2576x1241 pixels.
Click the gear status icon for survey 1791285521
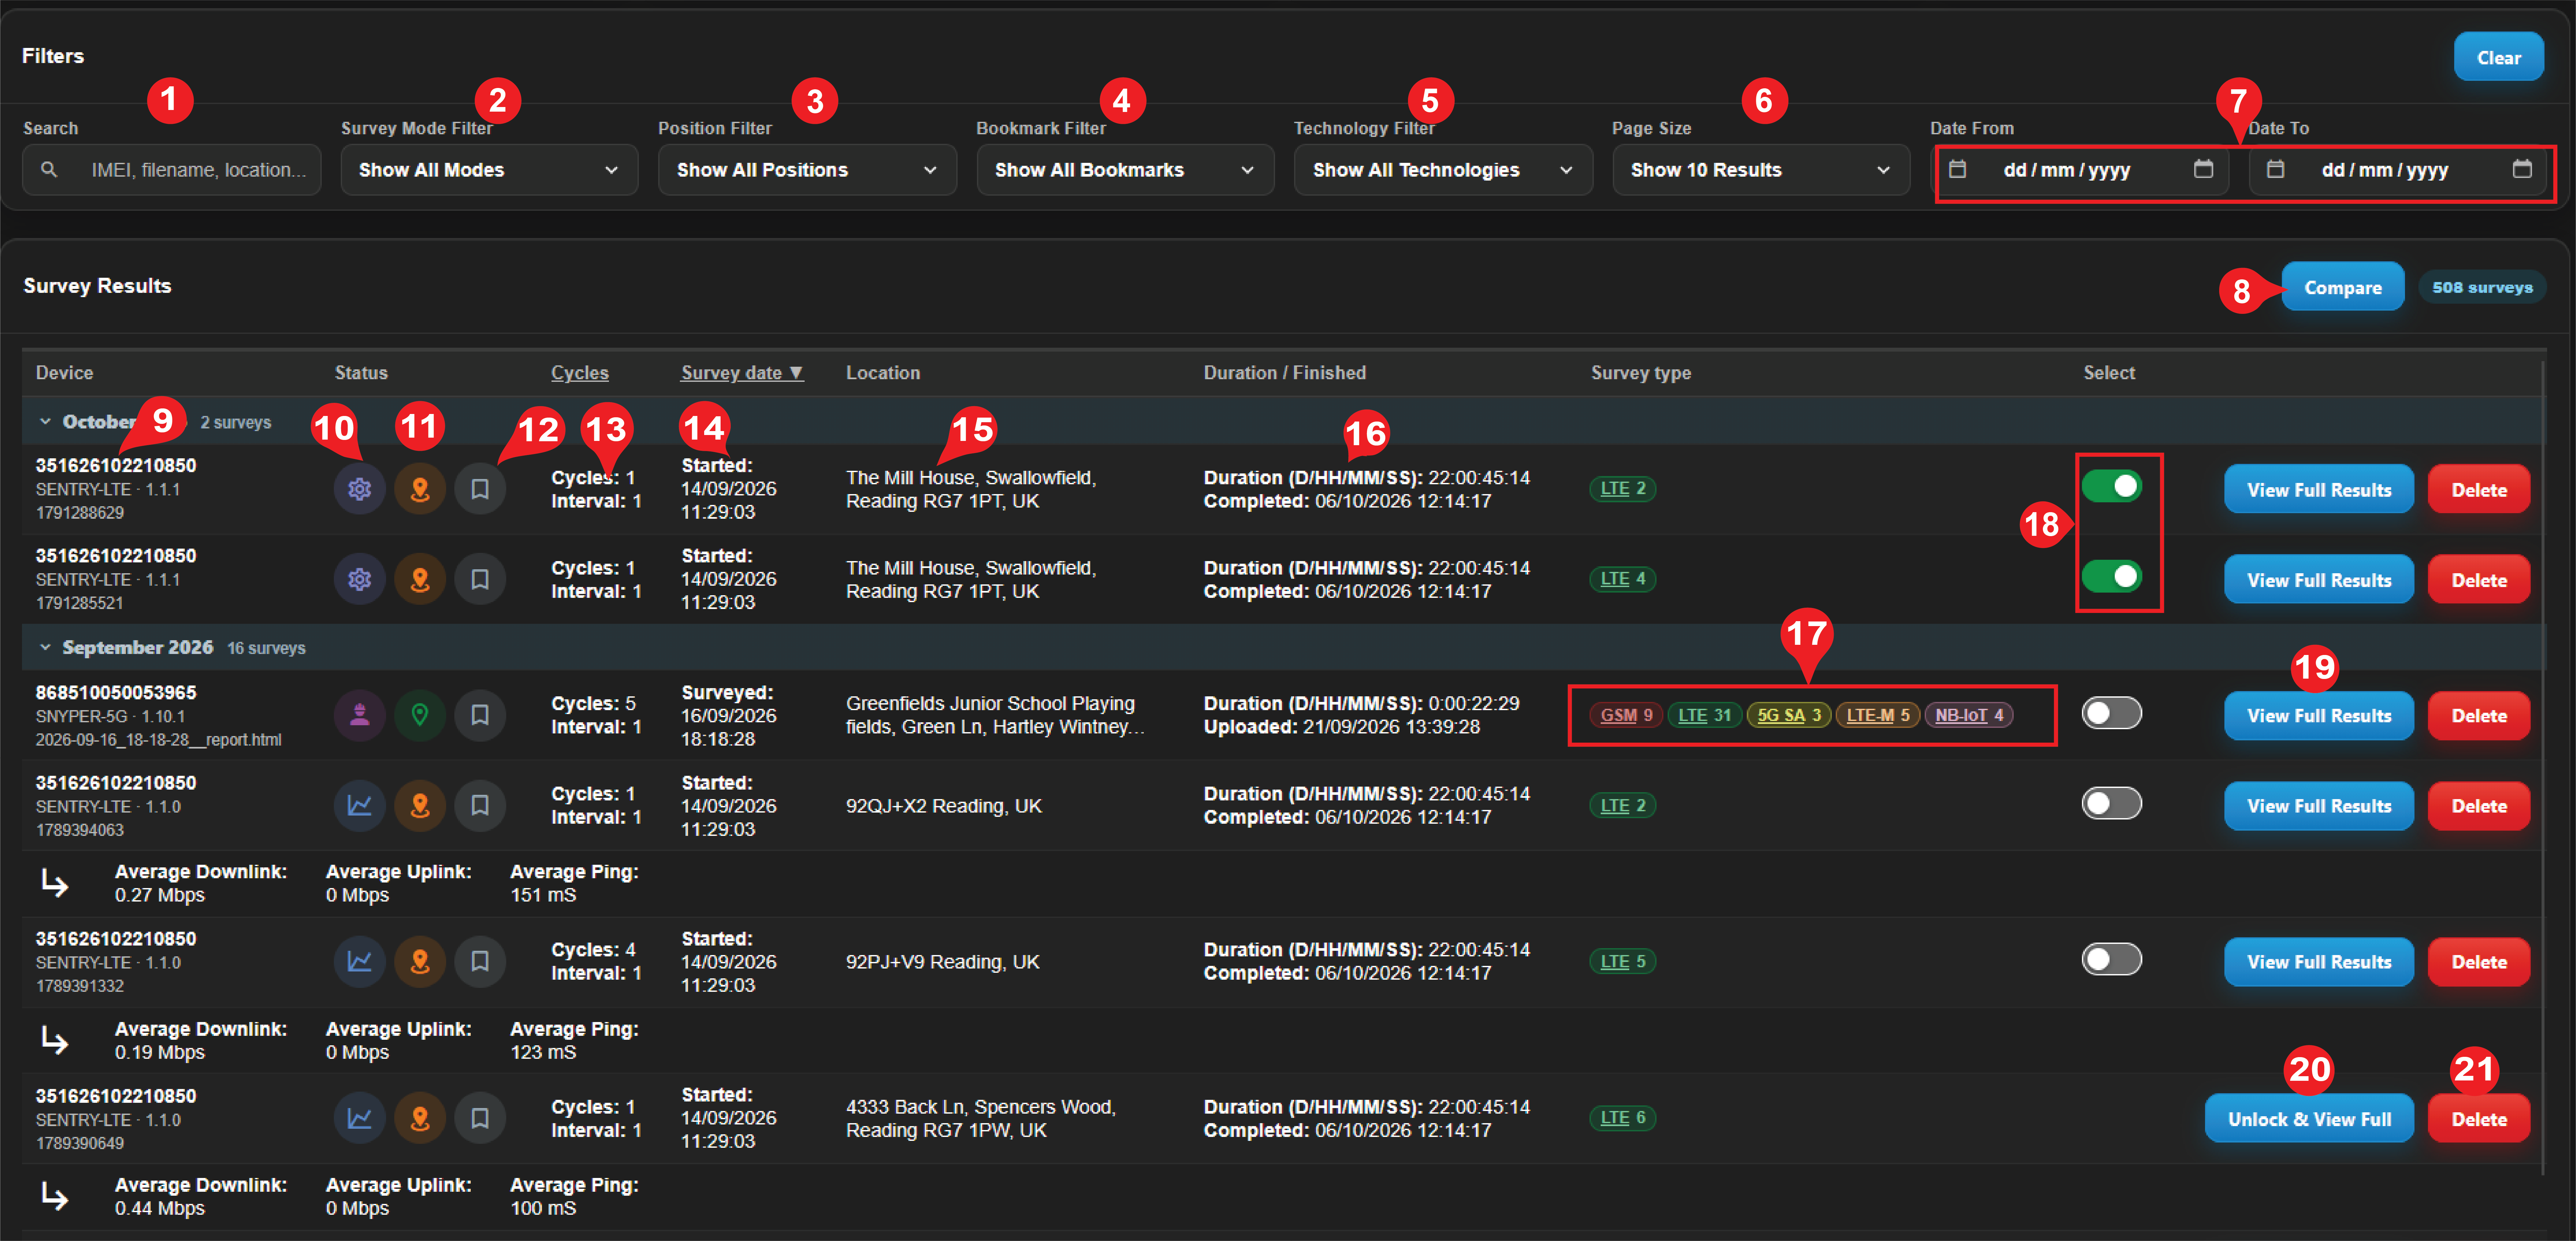(x=359, y=579)
